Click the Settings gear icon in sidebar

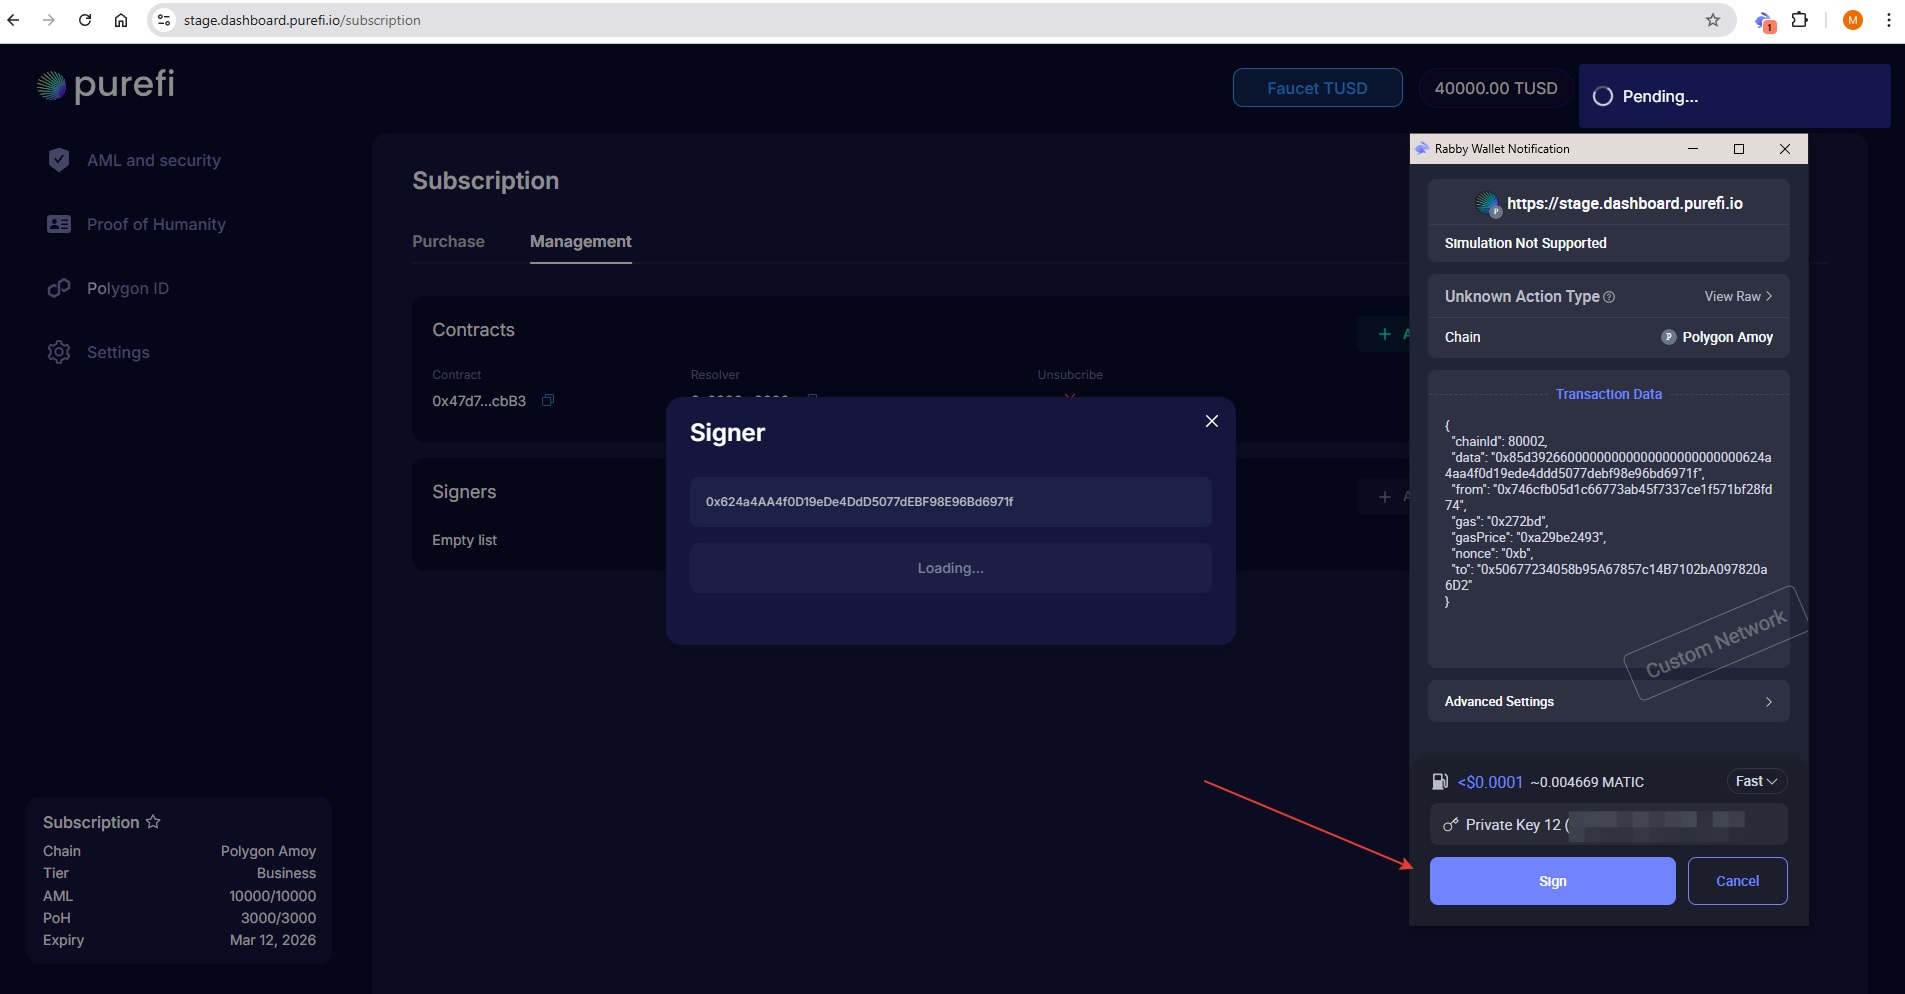tap(59, 352)
